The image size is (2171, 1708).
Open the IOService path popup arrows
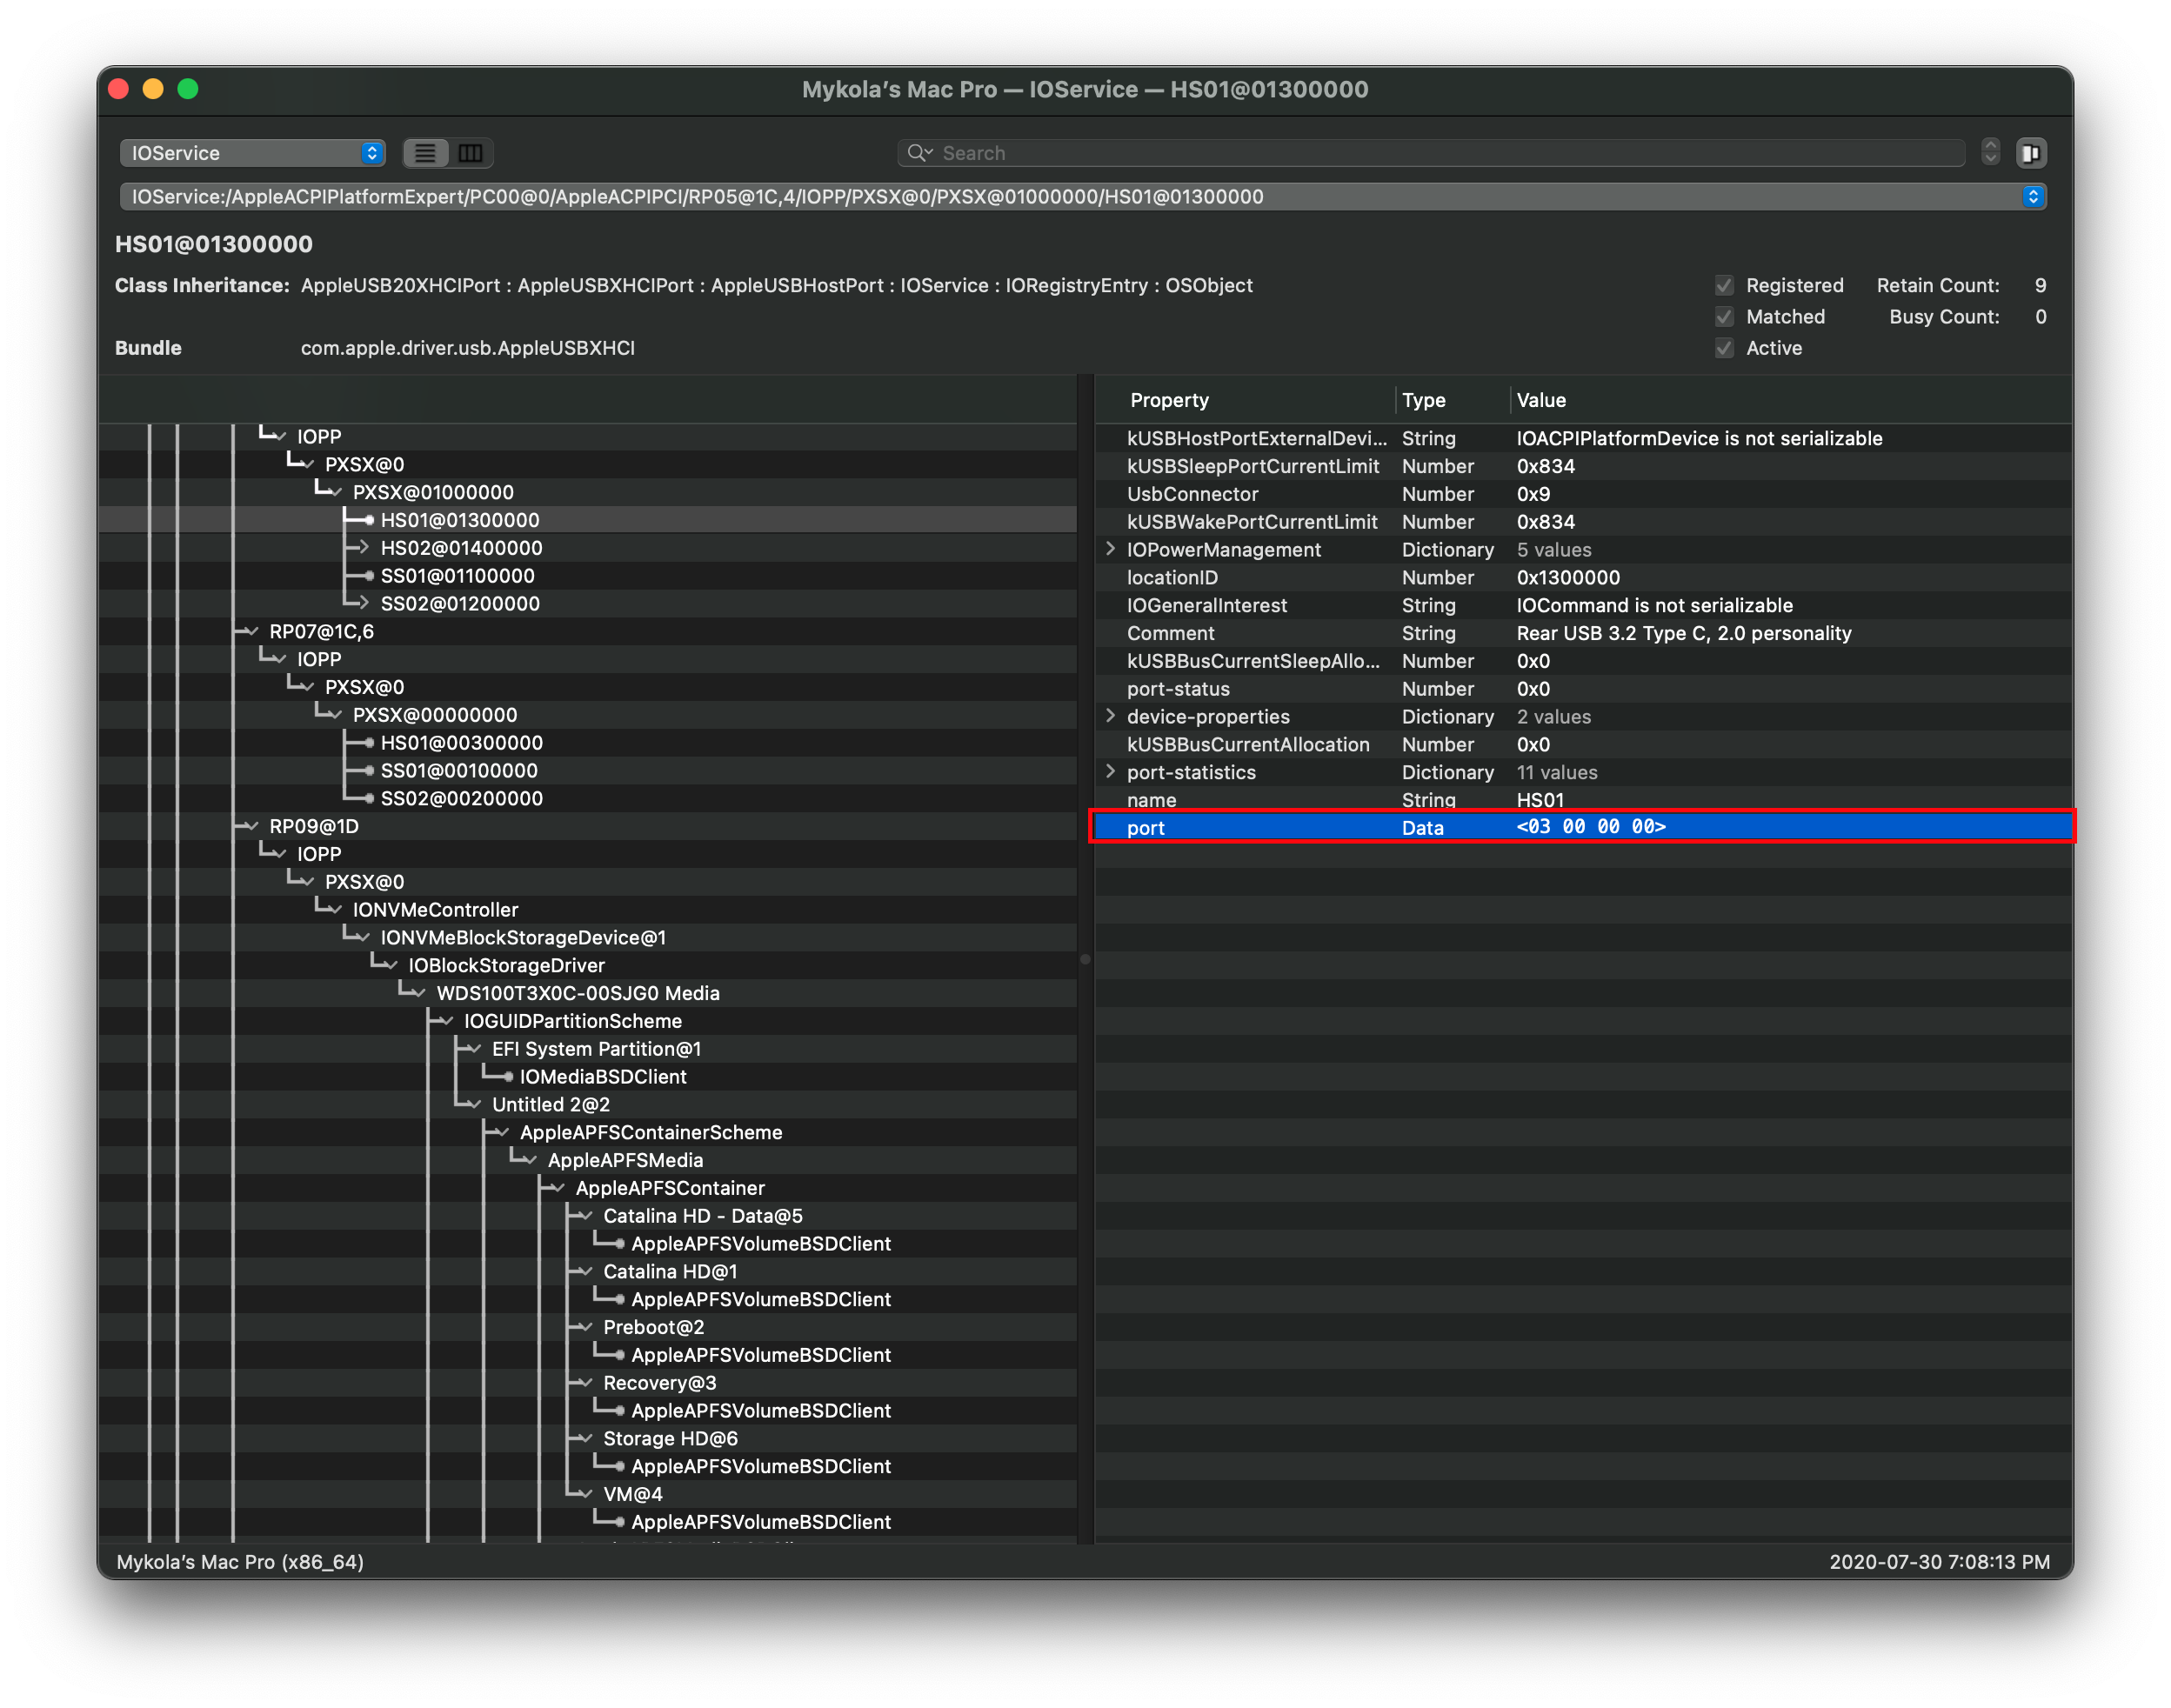pos(2032,197)
